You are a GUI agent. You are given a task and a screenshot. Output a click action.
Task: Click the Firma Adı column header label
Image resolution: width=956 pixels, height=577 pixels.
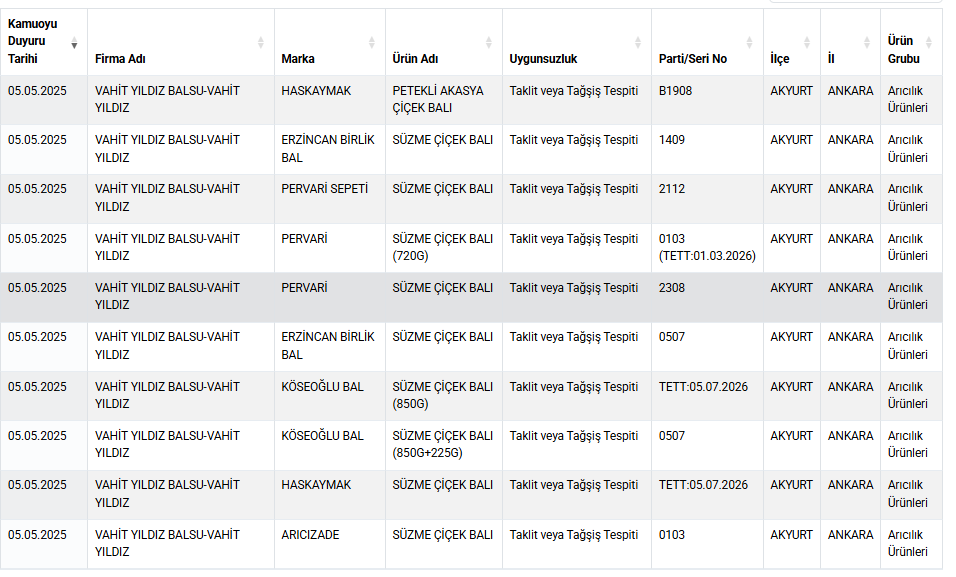[120, 59]
